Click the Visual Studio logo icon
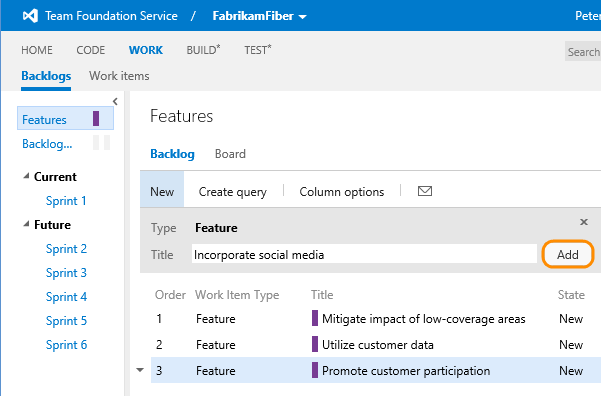The image size is (601, 396). tap(30, 16)
